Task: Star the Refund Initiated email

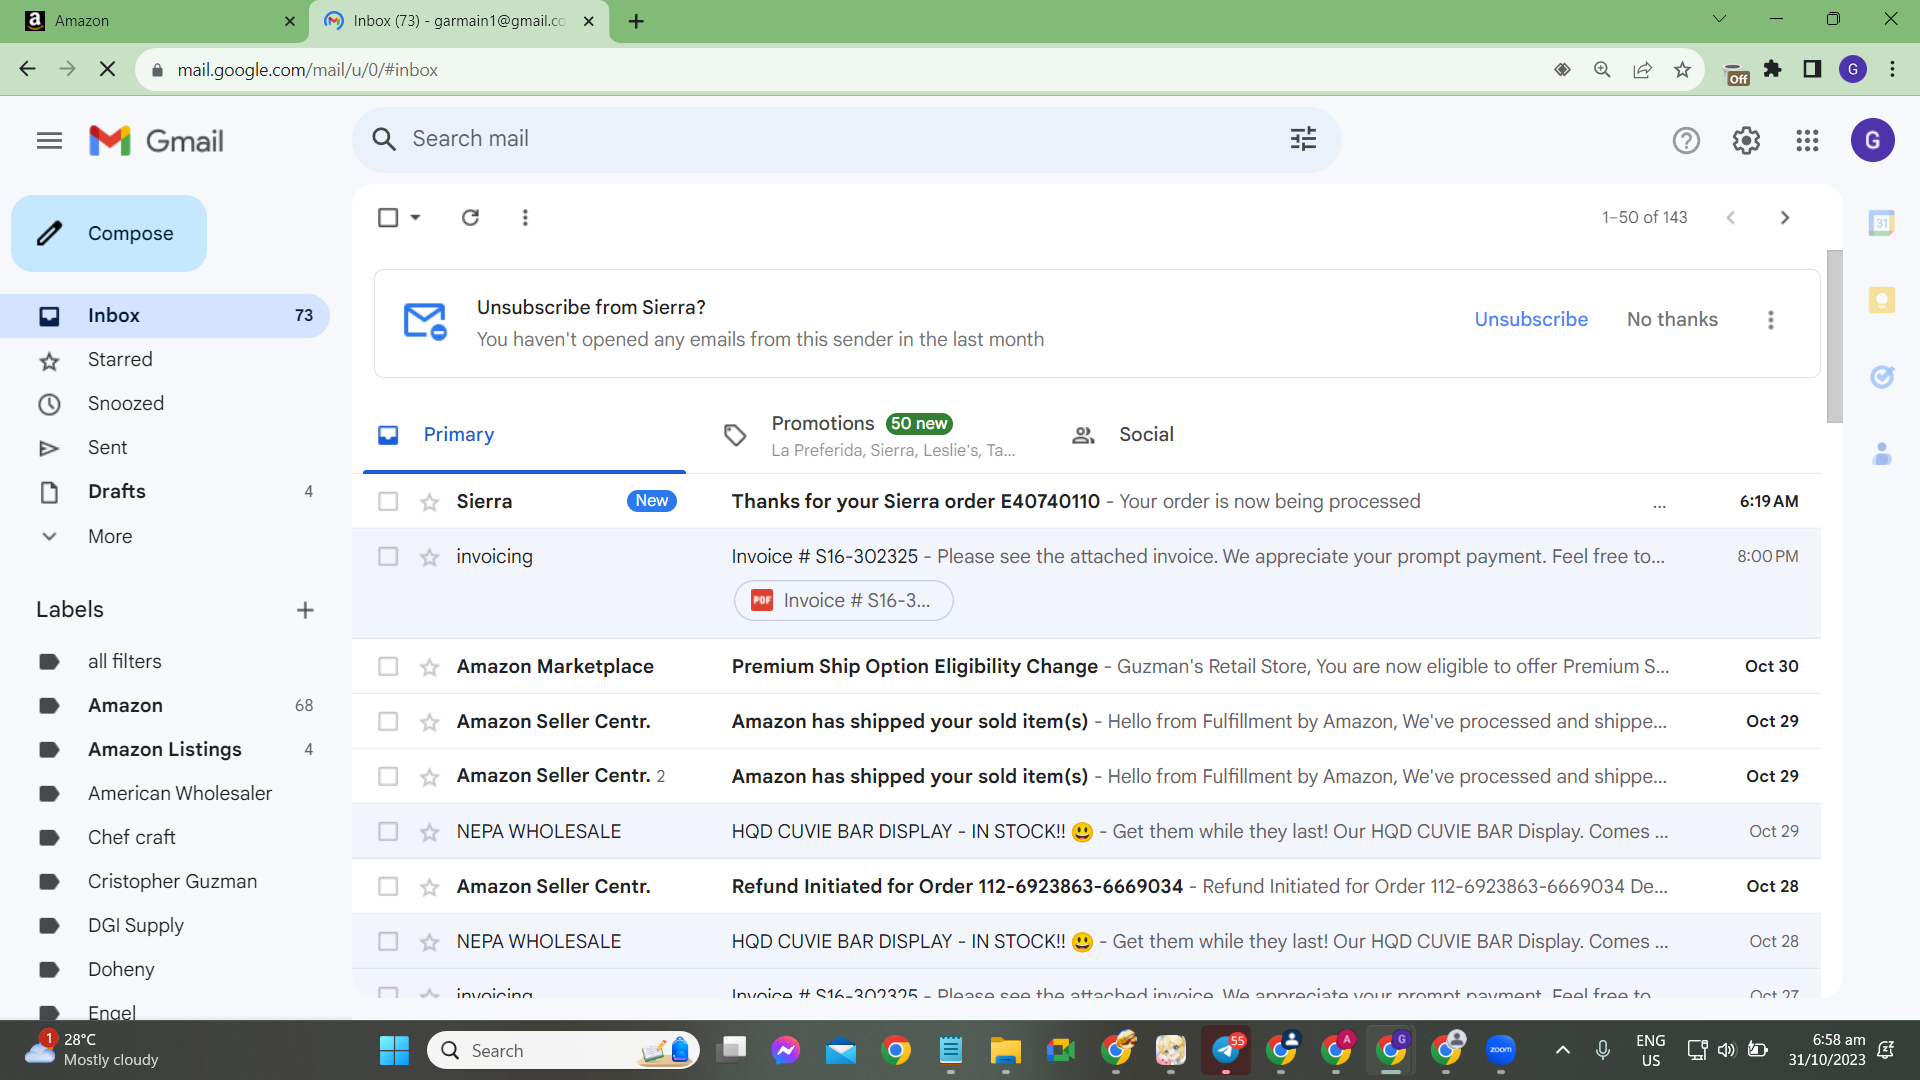Action: (430, 887)
